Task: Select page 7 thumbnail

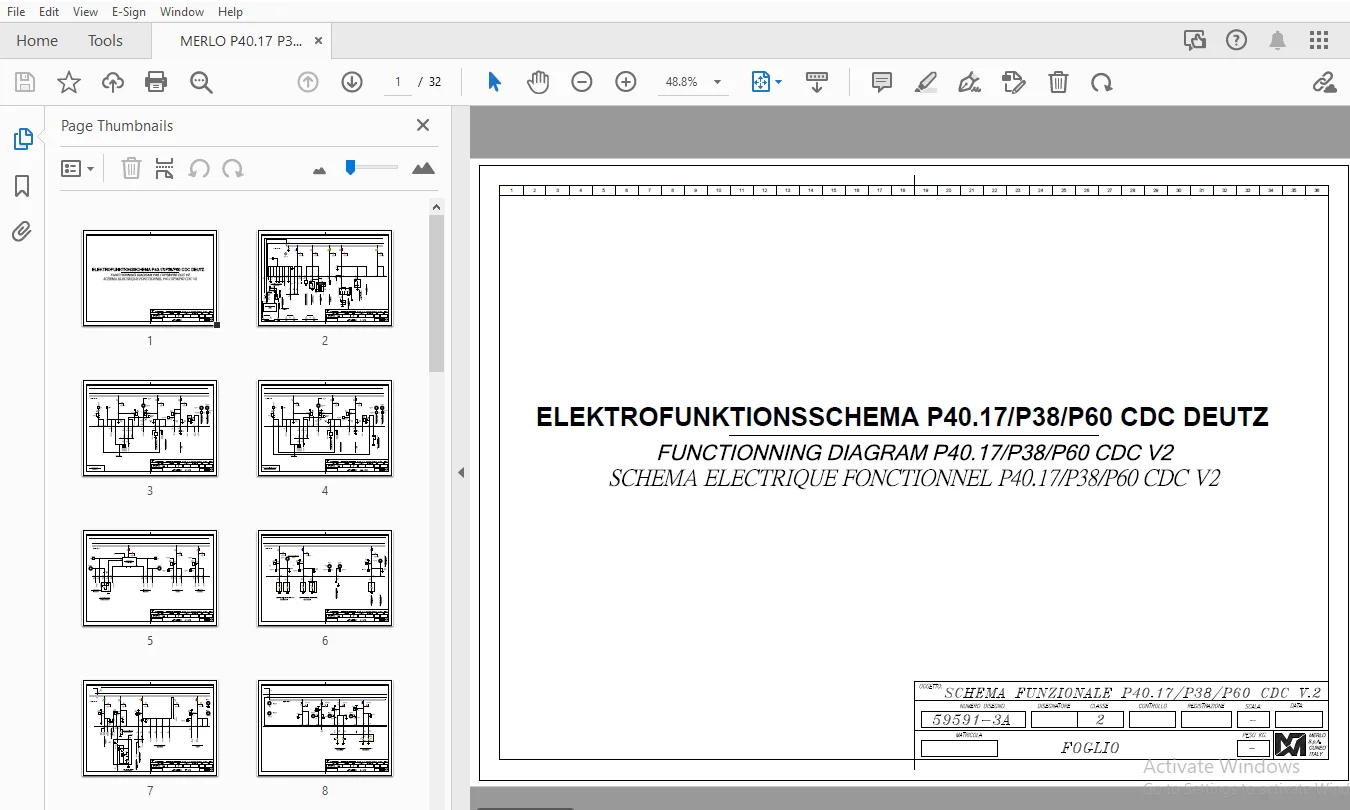Action: point(150,728)
